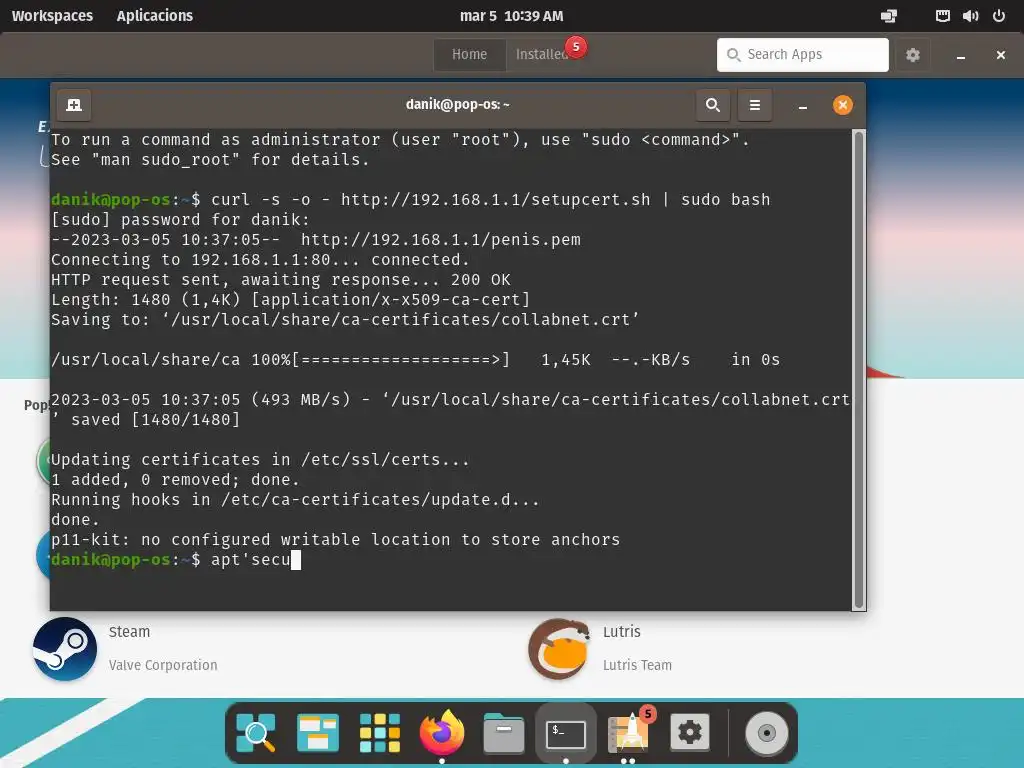The image size is (1024, 768).
Task: Click the terminal vertical scrollbar
Action: [x=859, y=369]
